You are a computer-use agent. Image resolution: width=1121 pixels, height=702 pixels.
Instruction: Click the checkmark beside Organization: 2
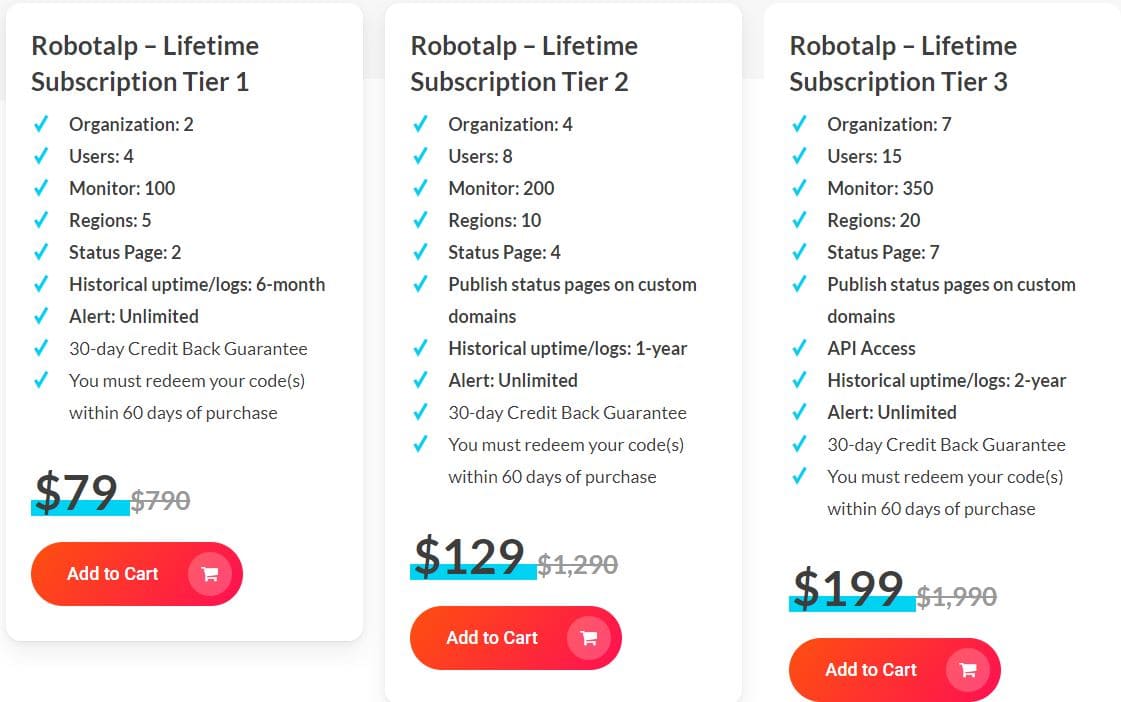pos(42,124)
